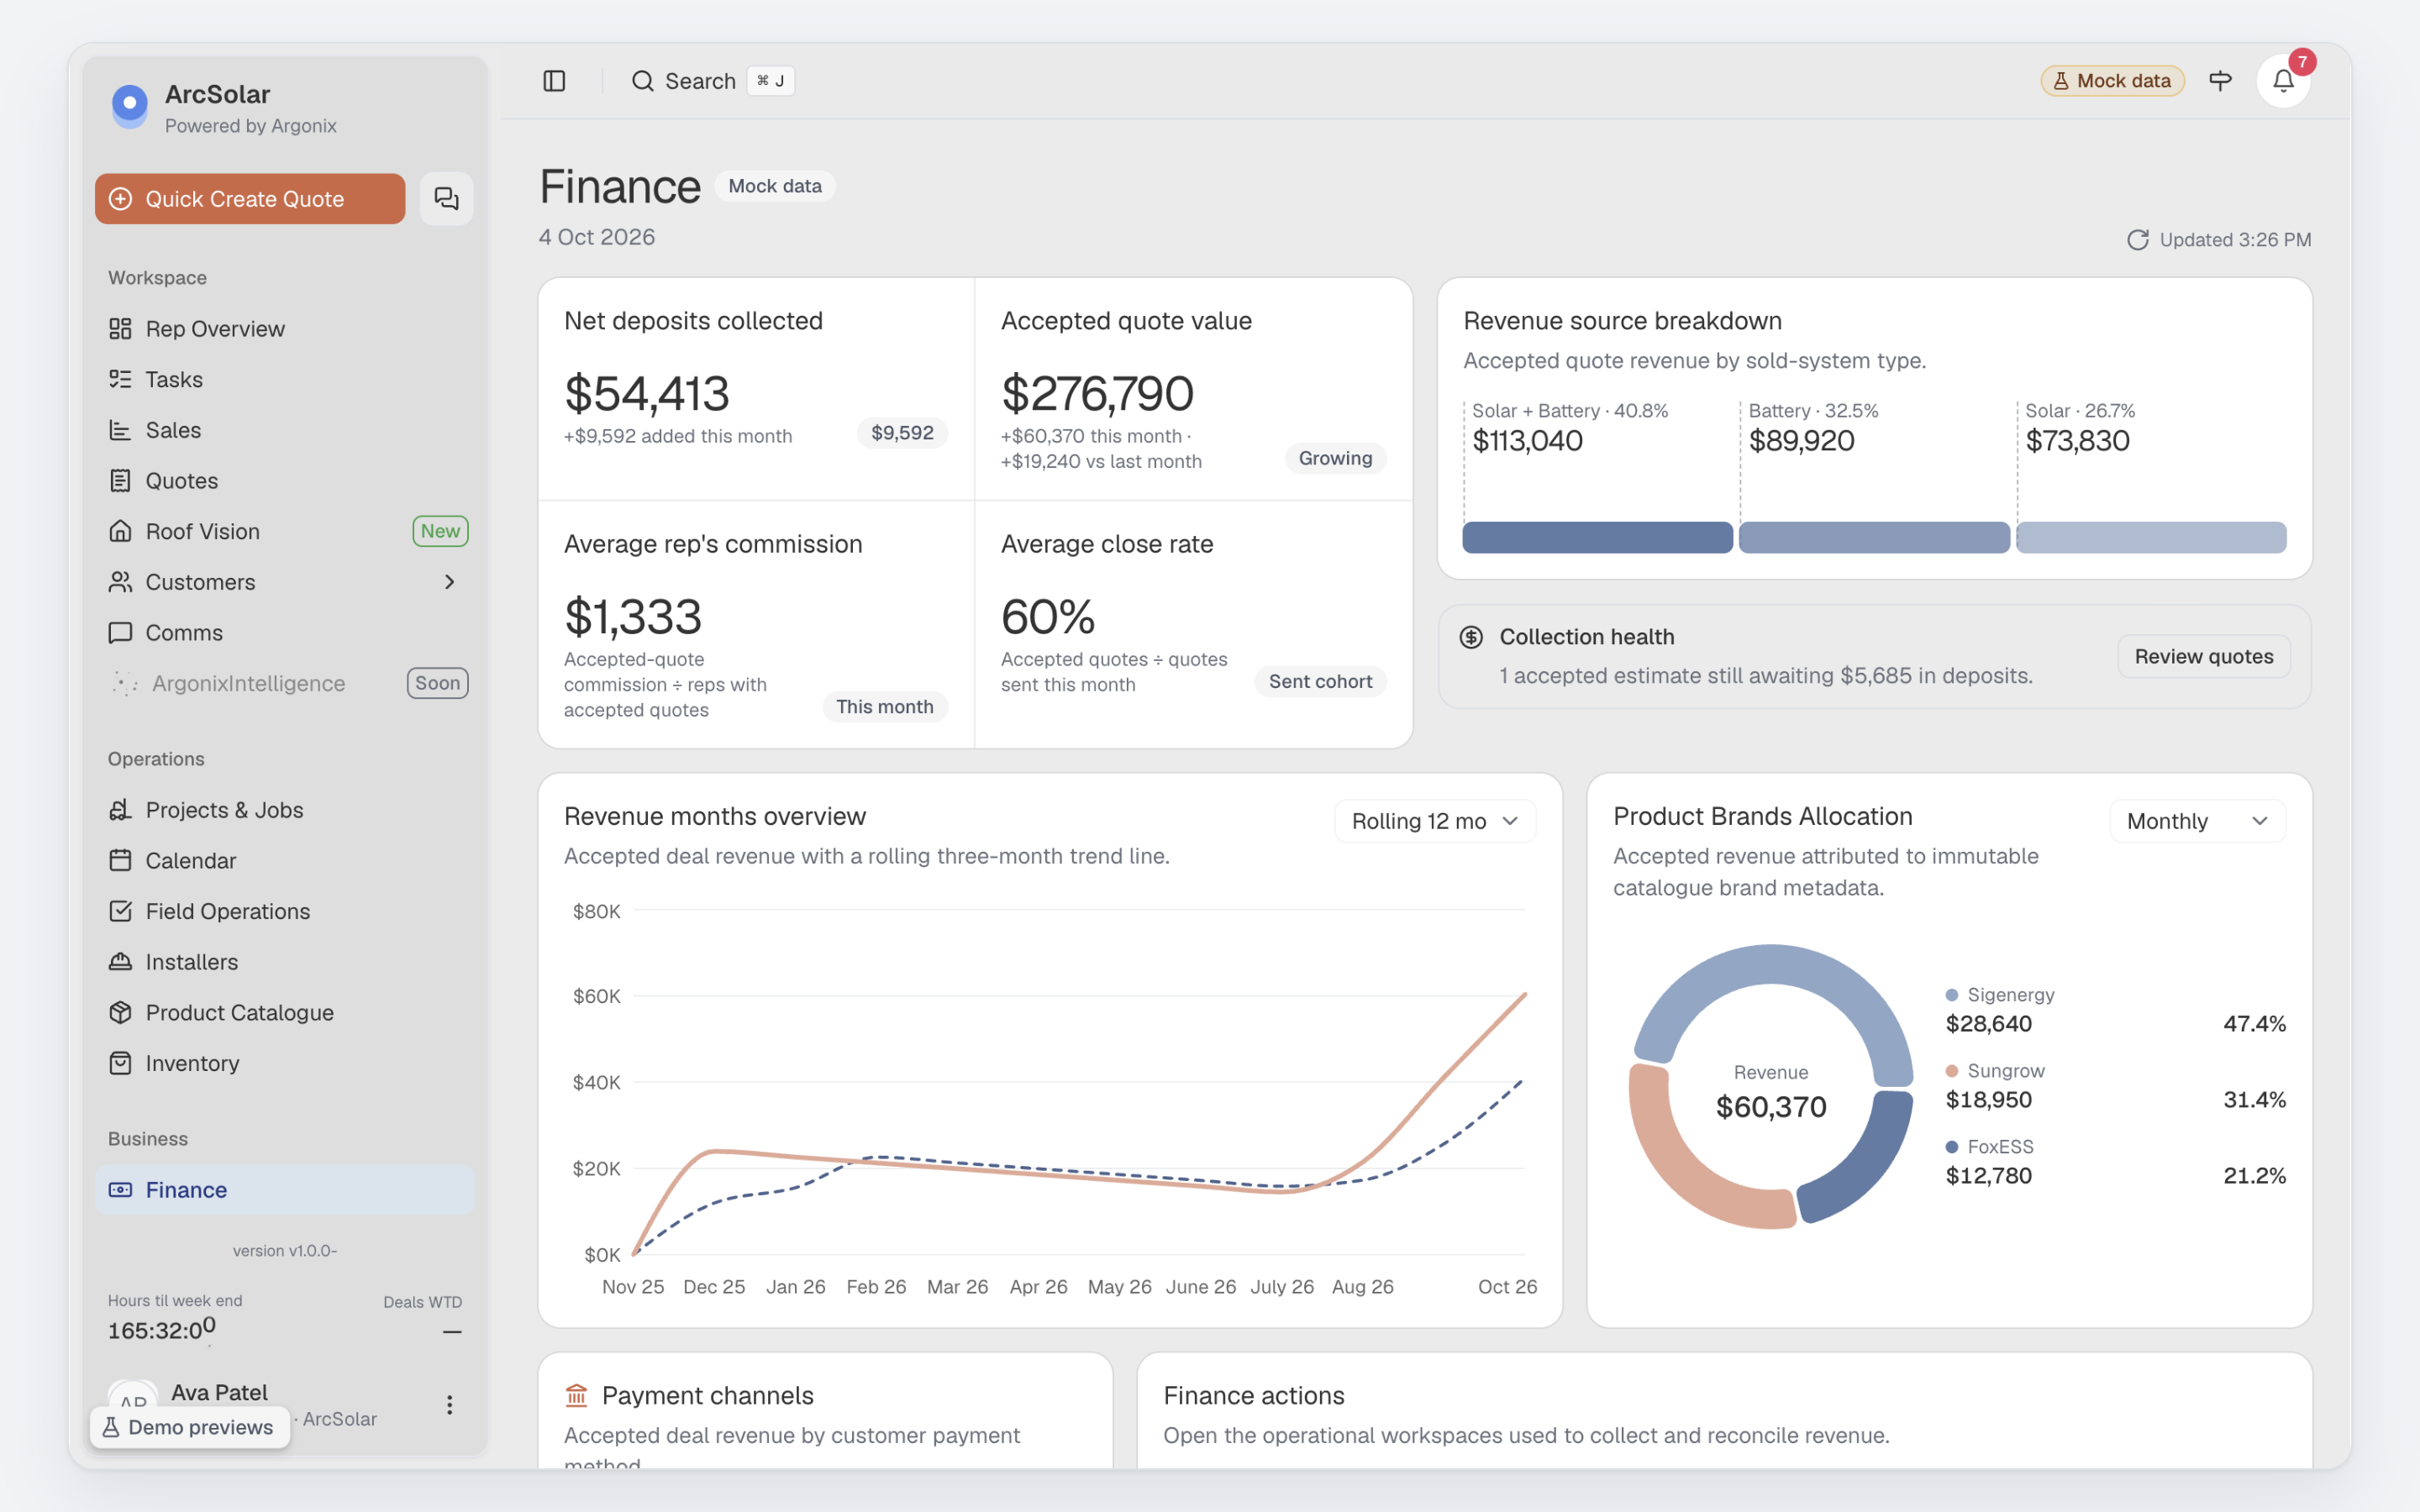The width and height of the screenshot is (2420, 1512).
Task: Click the Installers hard-hat icon
Action: (120, 962)
